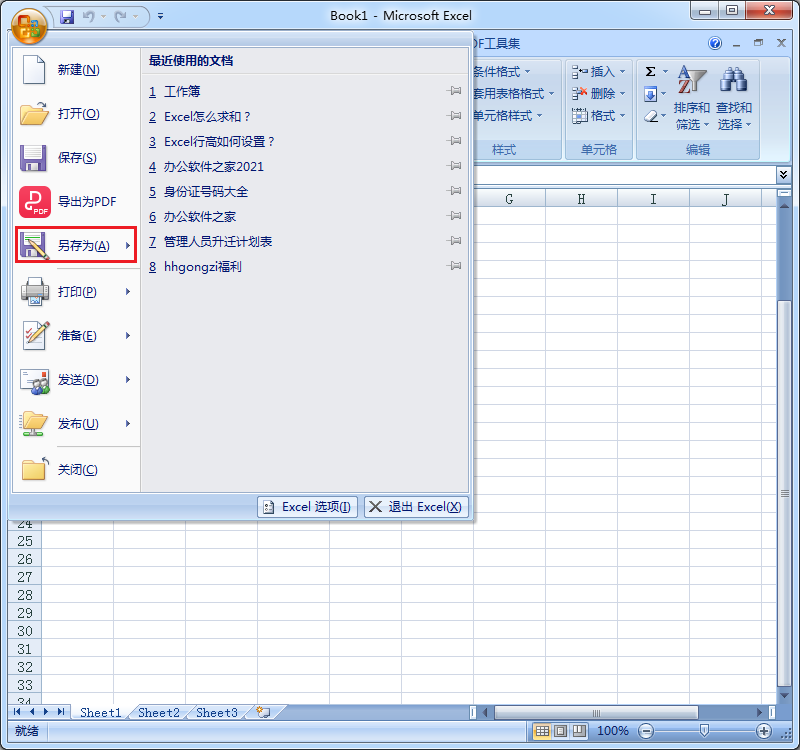Image resolution: width=800 pixels, height=750 pixels.
Task: Pin Excel行高如何设置？ to recent list
Action: tap(454, 141)
